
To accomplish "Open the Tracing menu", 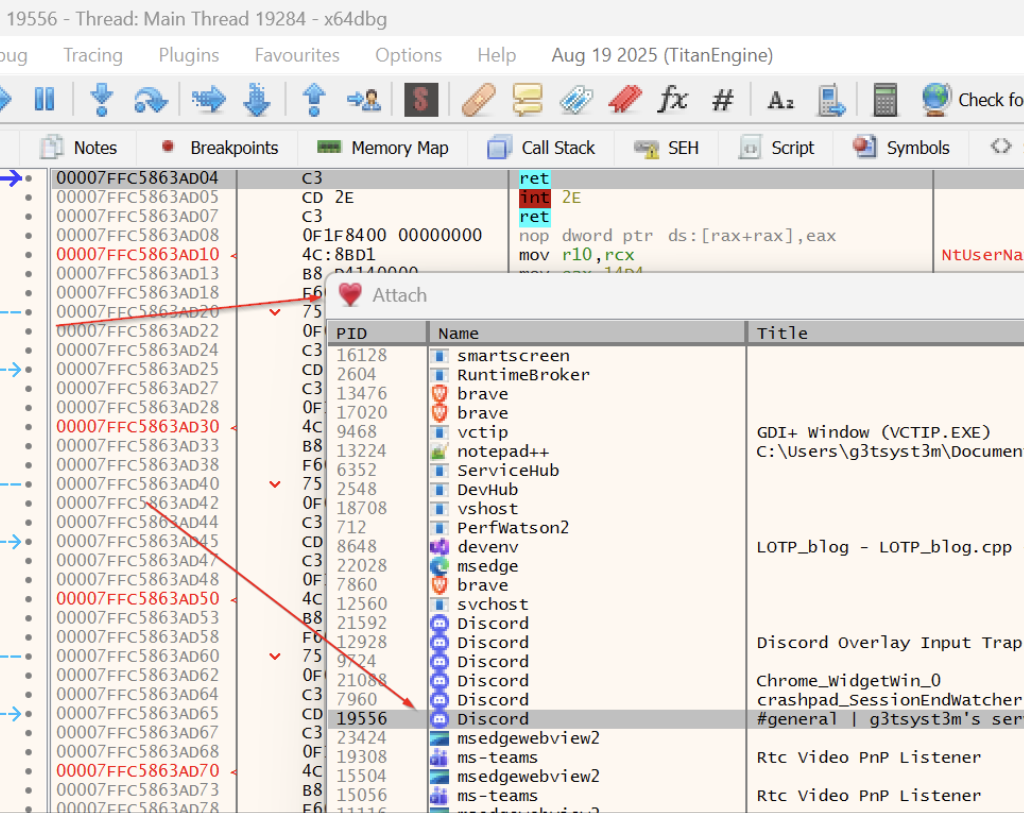I will coord(93,55).
